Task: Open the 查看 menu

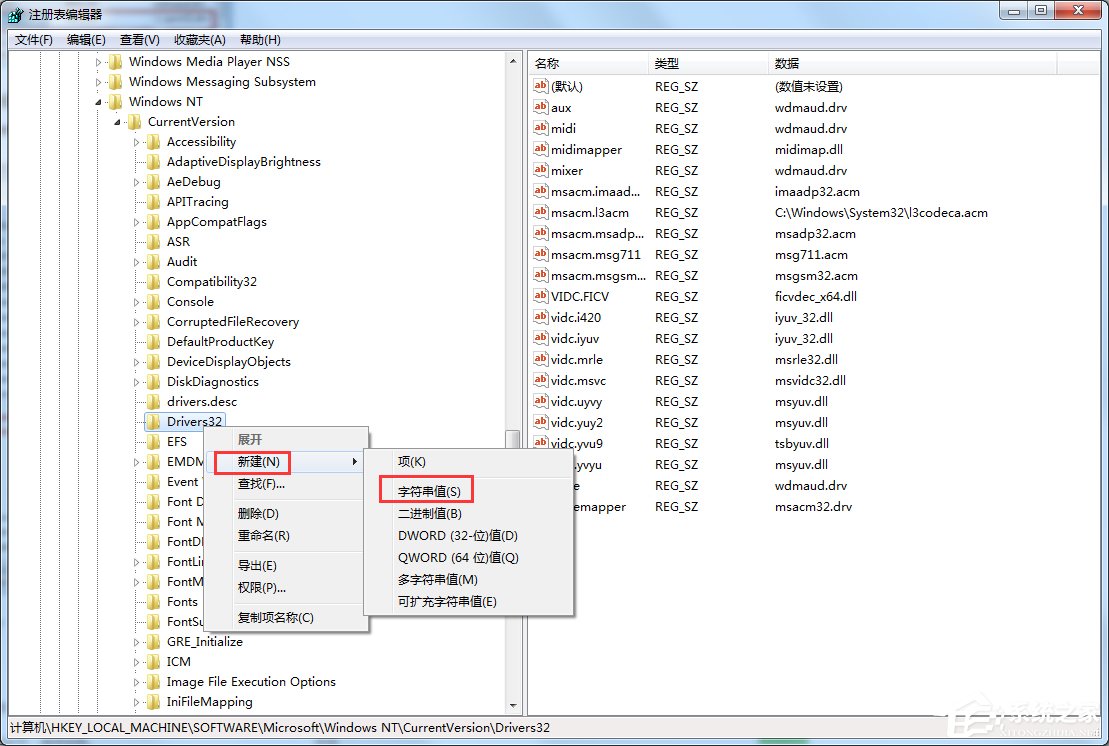Action: tap(139, 39)
